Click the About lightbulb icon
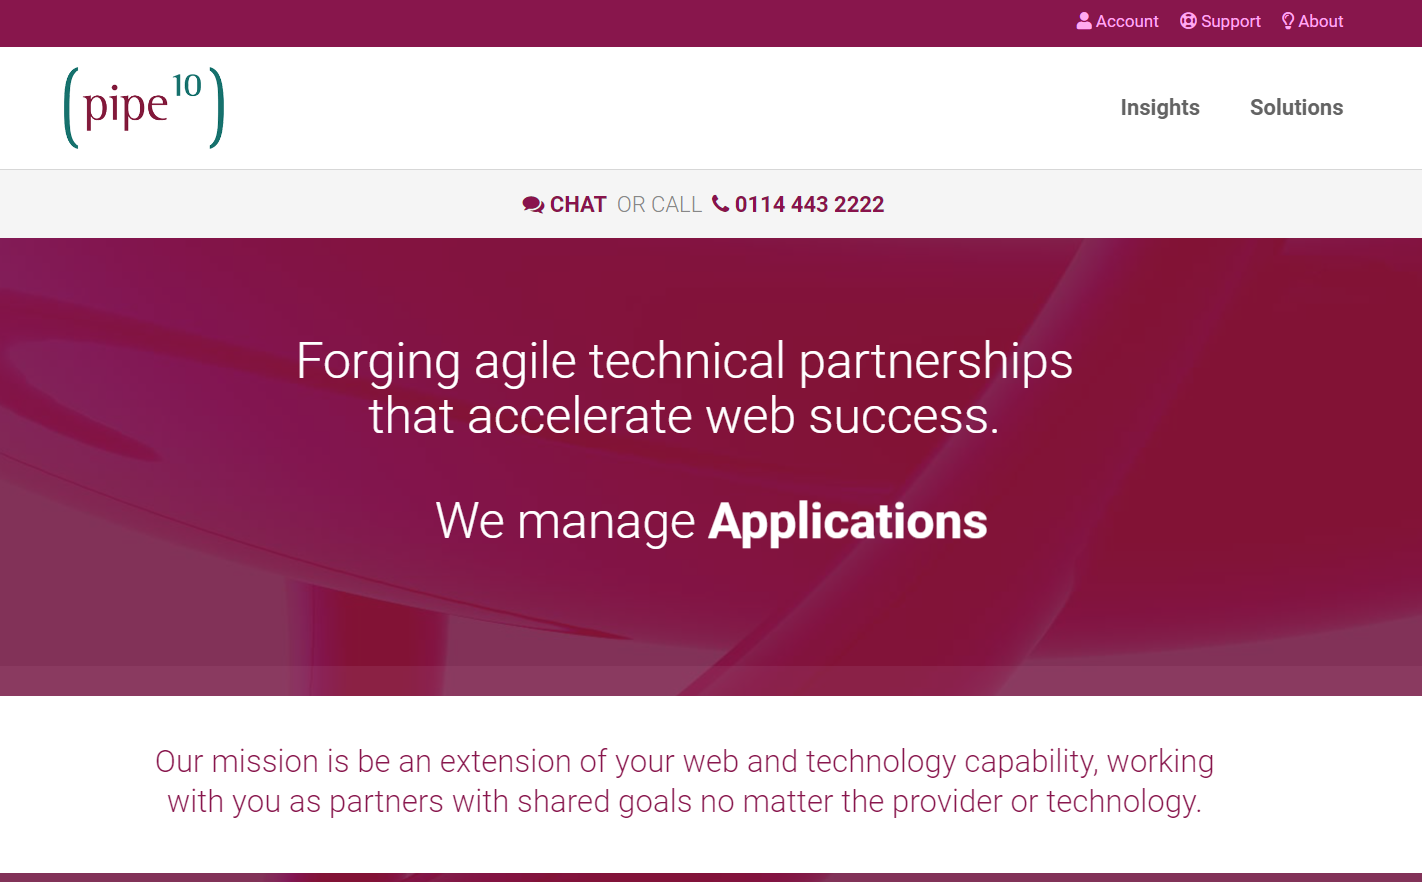This screenshot has width=1422, height=882. click(x=1288, y=21)
